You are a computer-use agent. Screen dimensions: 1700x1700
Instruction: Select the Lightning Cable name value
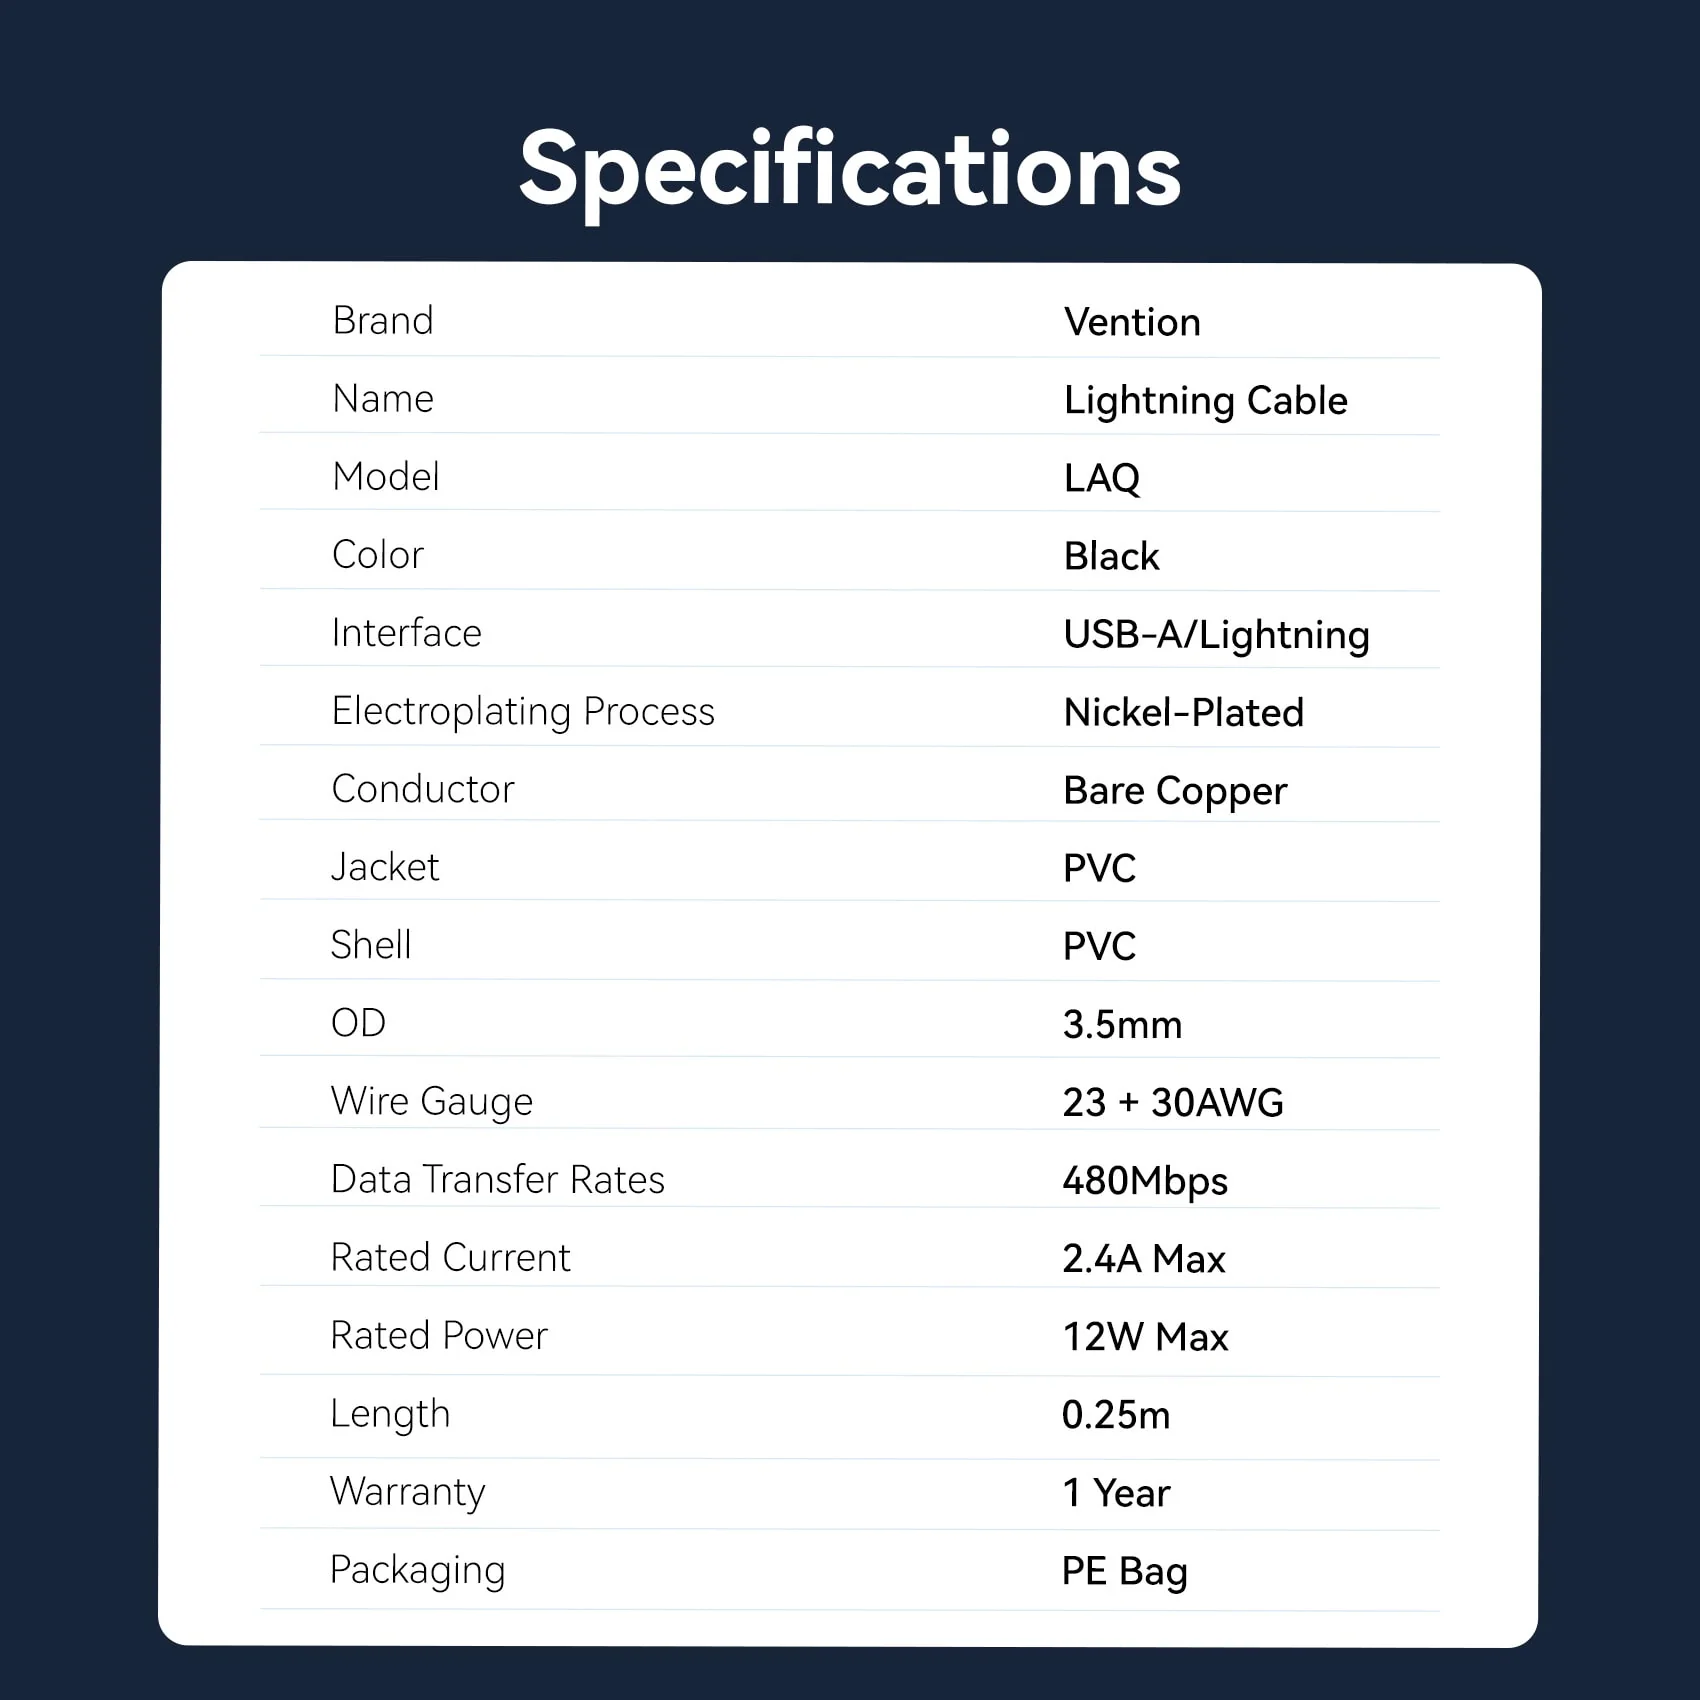pos(1206,402)
